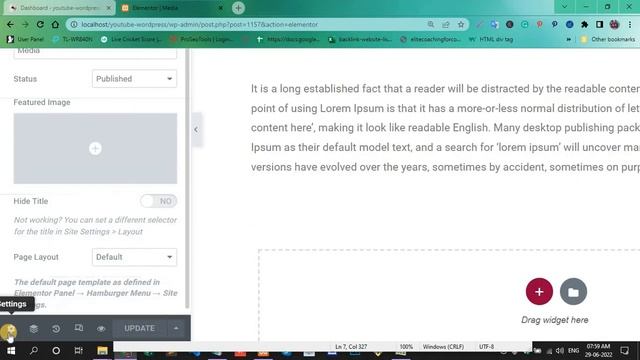Add new section with red plus button
The image size is (640, 360).
[x=539, y=291]
